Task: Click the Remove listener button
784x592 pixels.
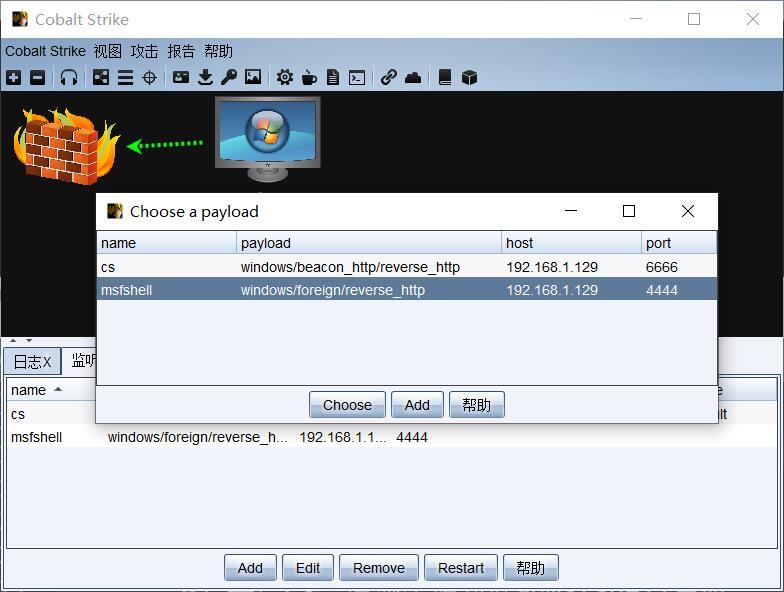Action: [379, 568]
